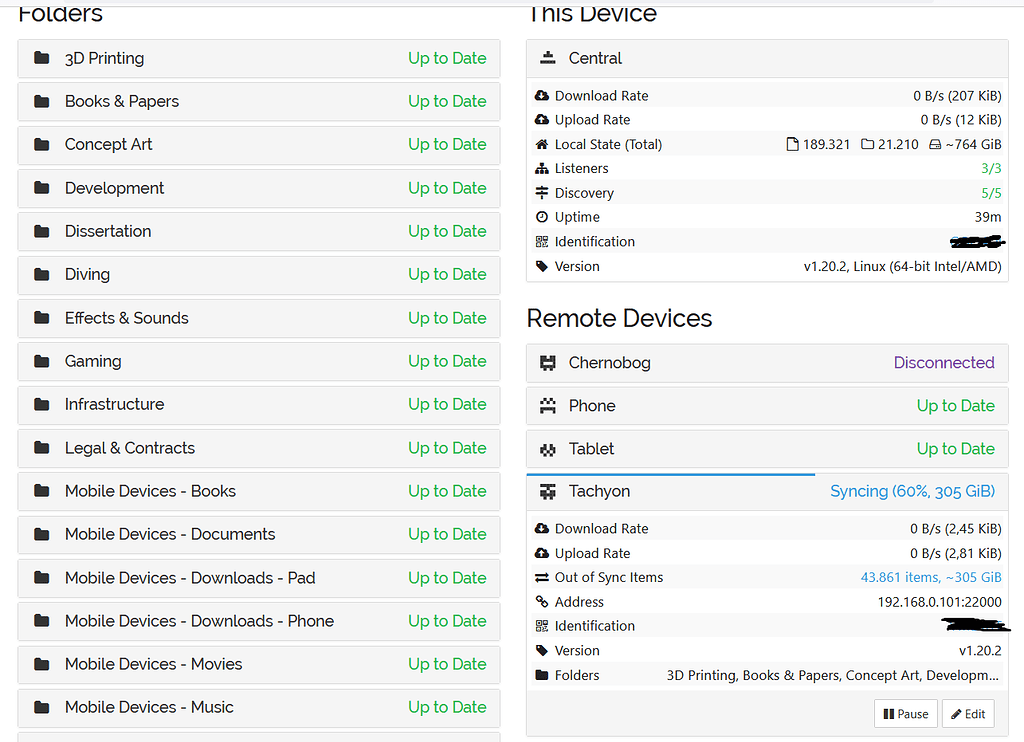Click the Phone device identicon

(x=547, y=406)
